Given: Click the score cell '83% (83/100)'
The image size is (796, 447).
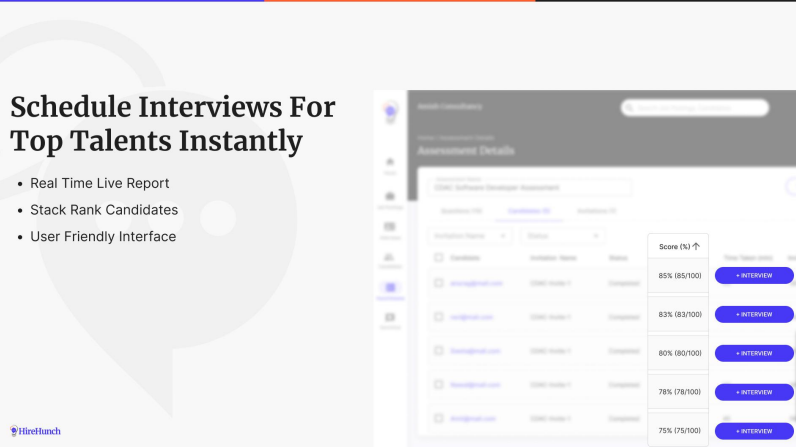Looking at the screenshot, I should pyautogui.click(x=680, y=315).
